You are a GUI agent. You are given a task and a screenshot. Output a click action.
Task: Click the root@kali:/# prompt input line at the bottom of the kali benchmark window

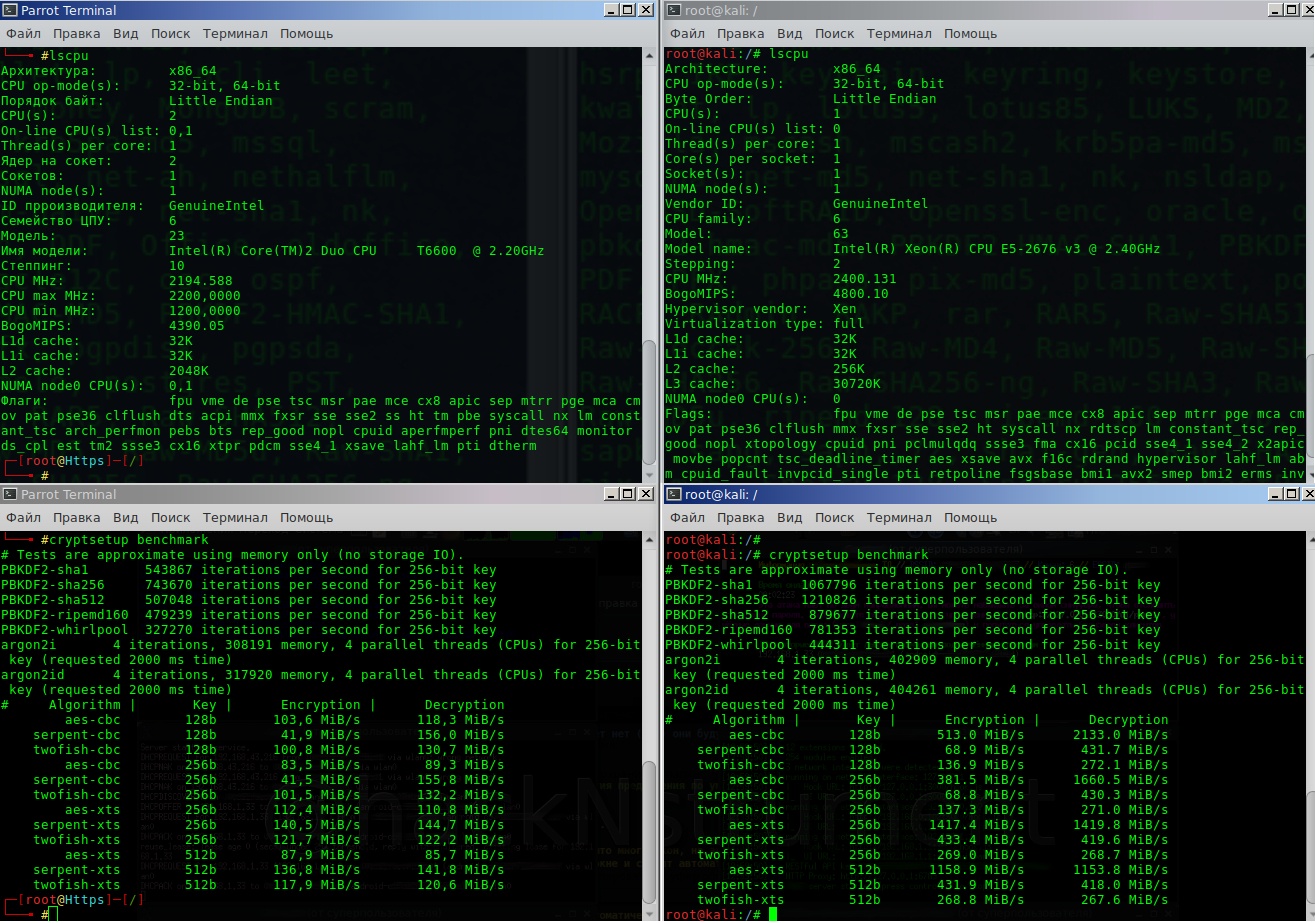coord(721,915)
